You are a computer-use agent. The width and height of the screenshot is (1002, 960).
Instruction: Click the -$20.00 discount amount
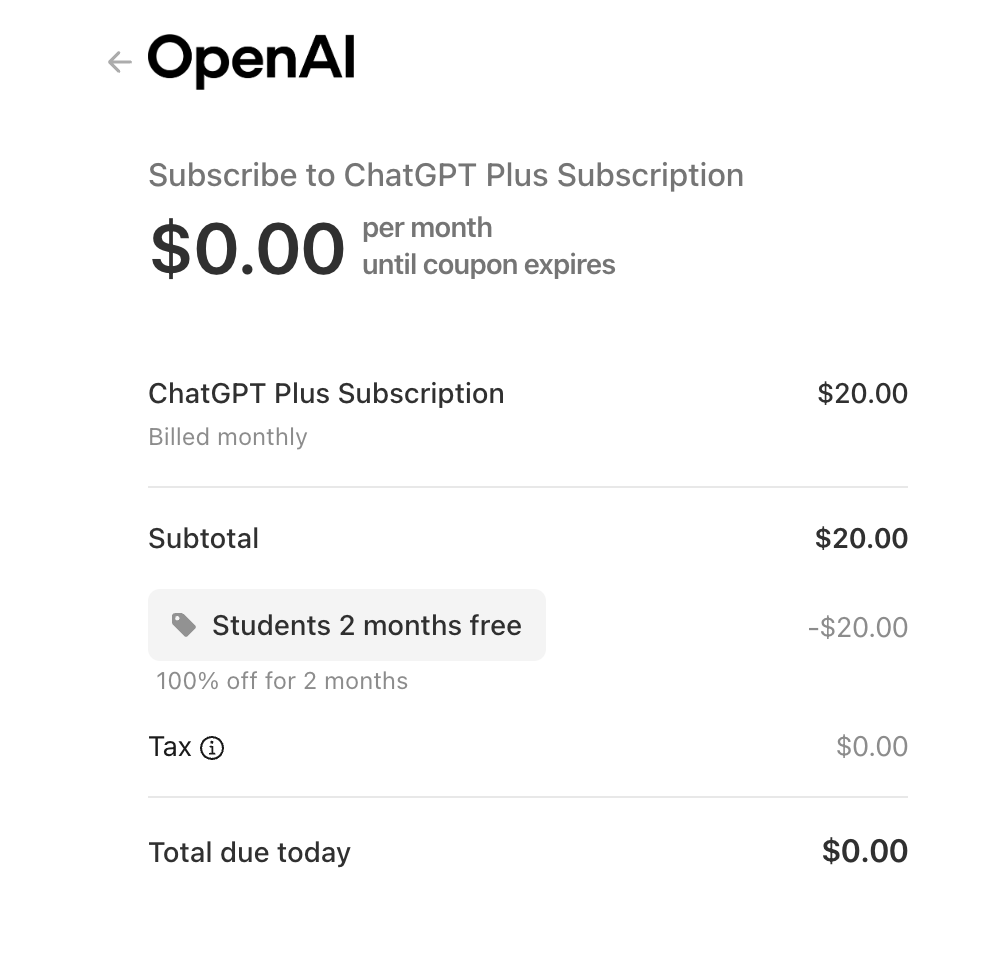[x=857, y=628]
